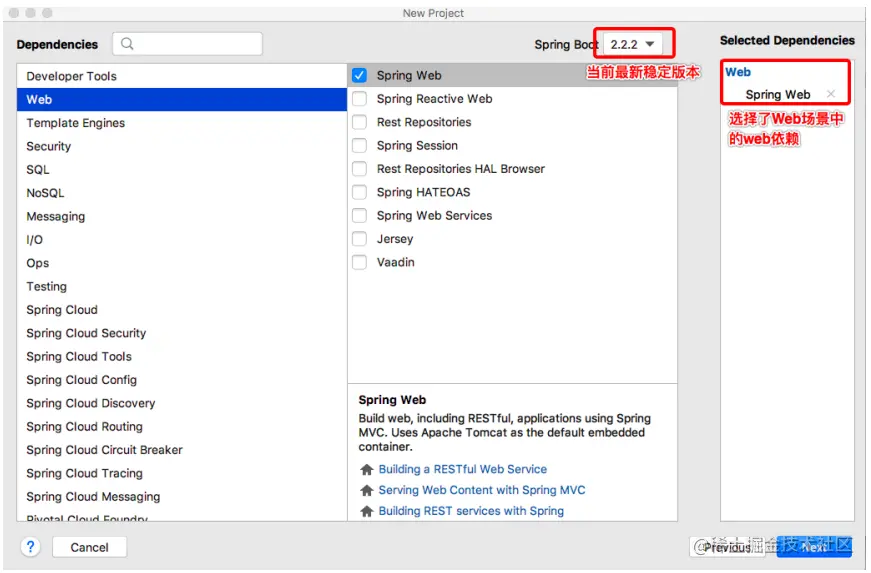The height and width of the screenshot is (573, 871).
Task: Tick the Rest Repositories checkbox
Action: point(359,122)
